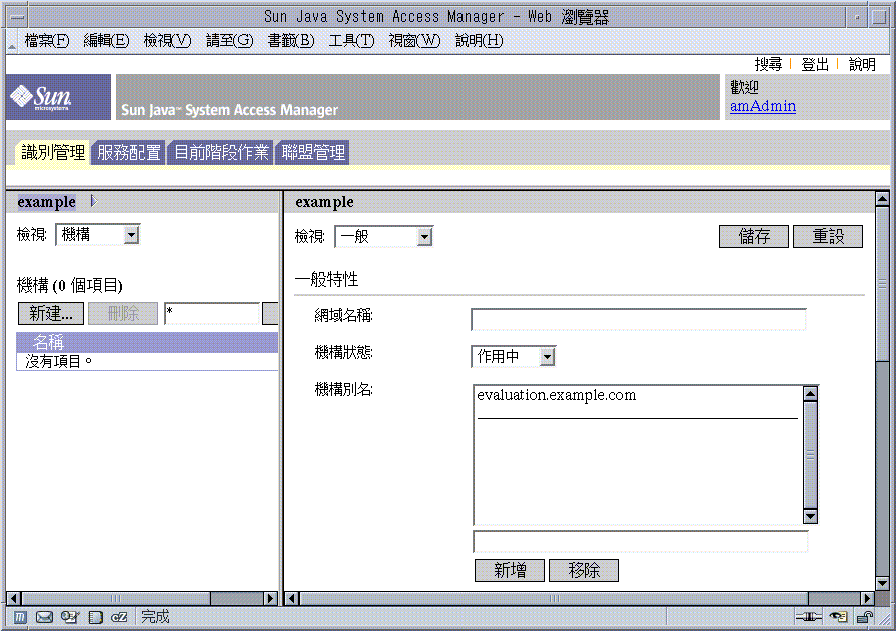
Task: Open the 說明(H) menu
Action: coord(479,41)
